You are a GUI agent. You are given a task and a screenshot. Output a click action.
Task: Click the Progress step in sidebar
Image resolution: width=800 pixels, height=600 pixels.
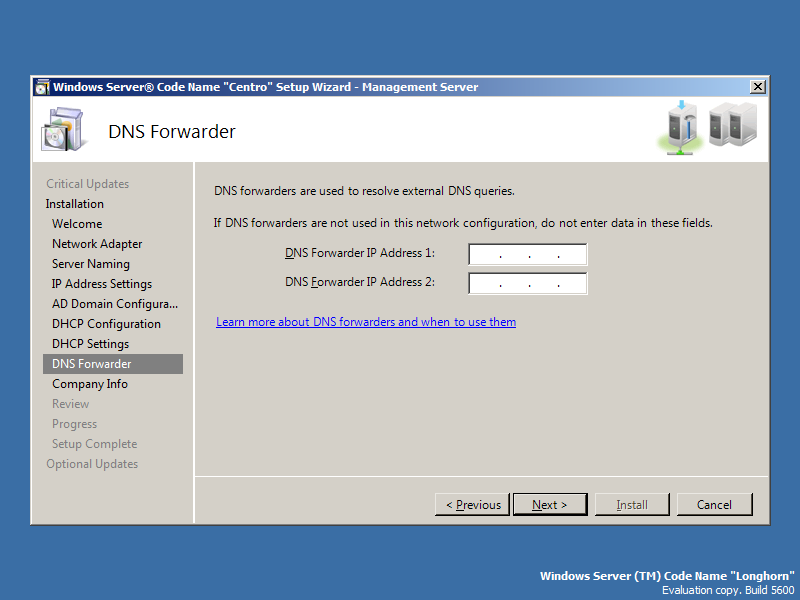74,424
